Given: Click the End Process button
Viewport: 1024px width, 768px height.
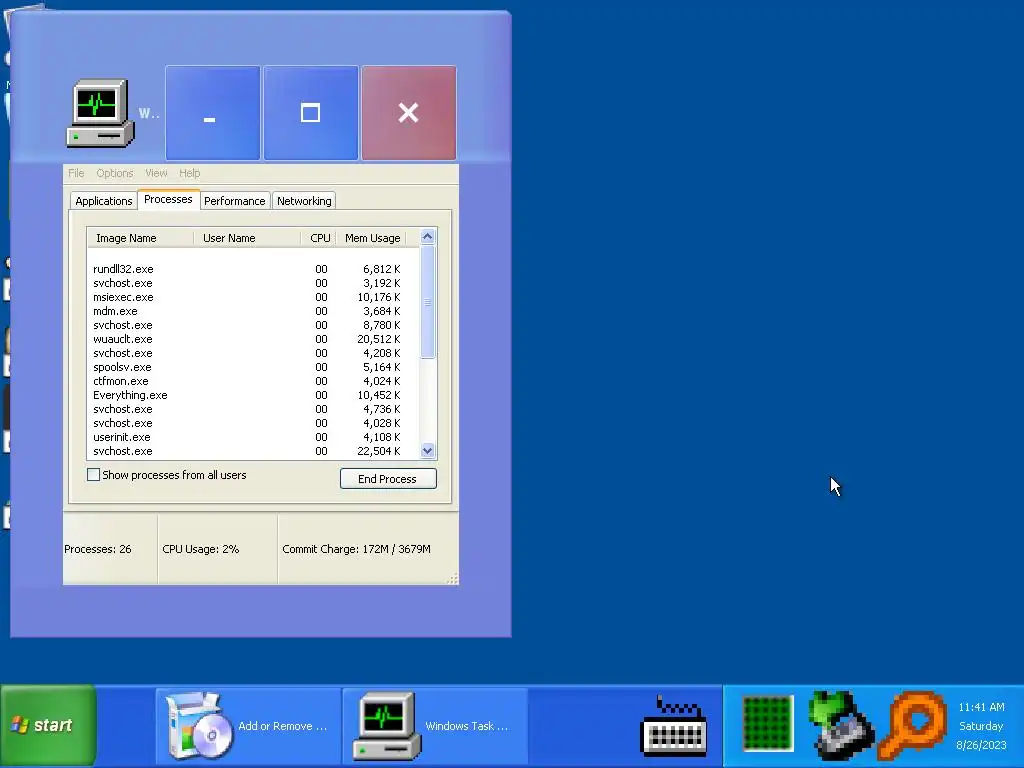Looking at the screenshot, I should coord(388,479).
